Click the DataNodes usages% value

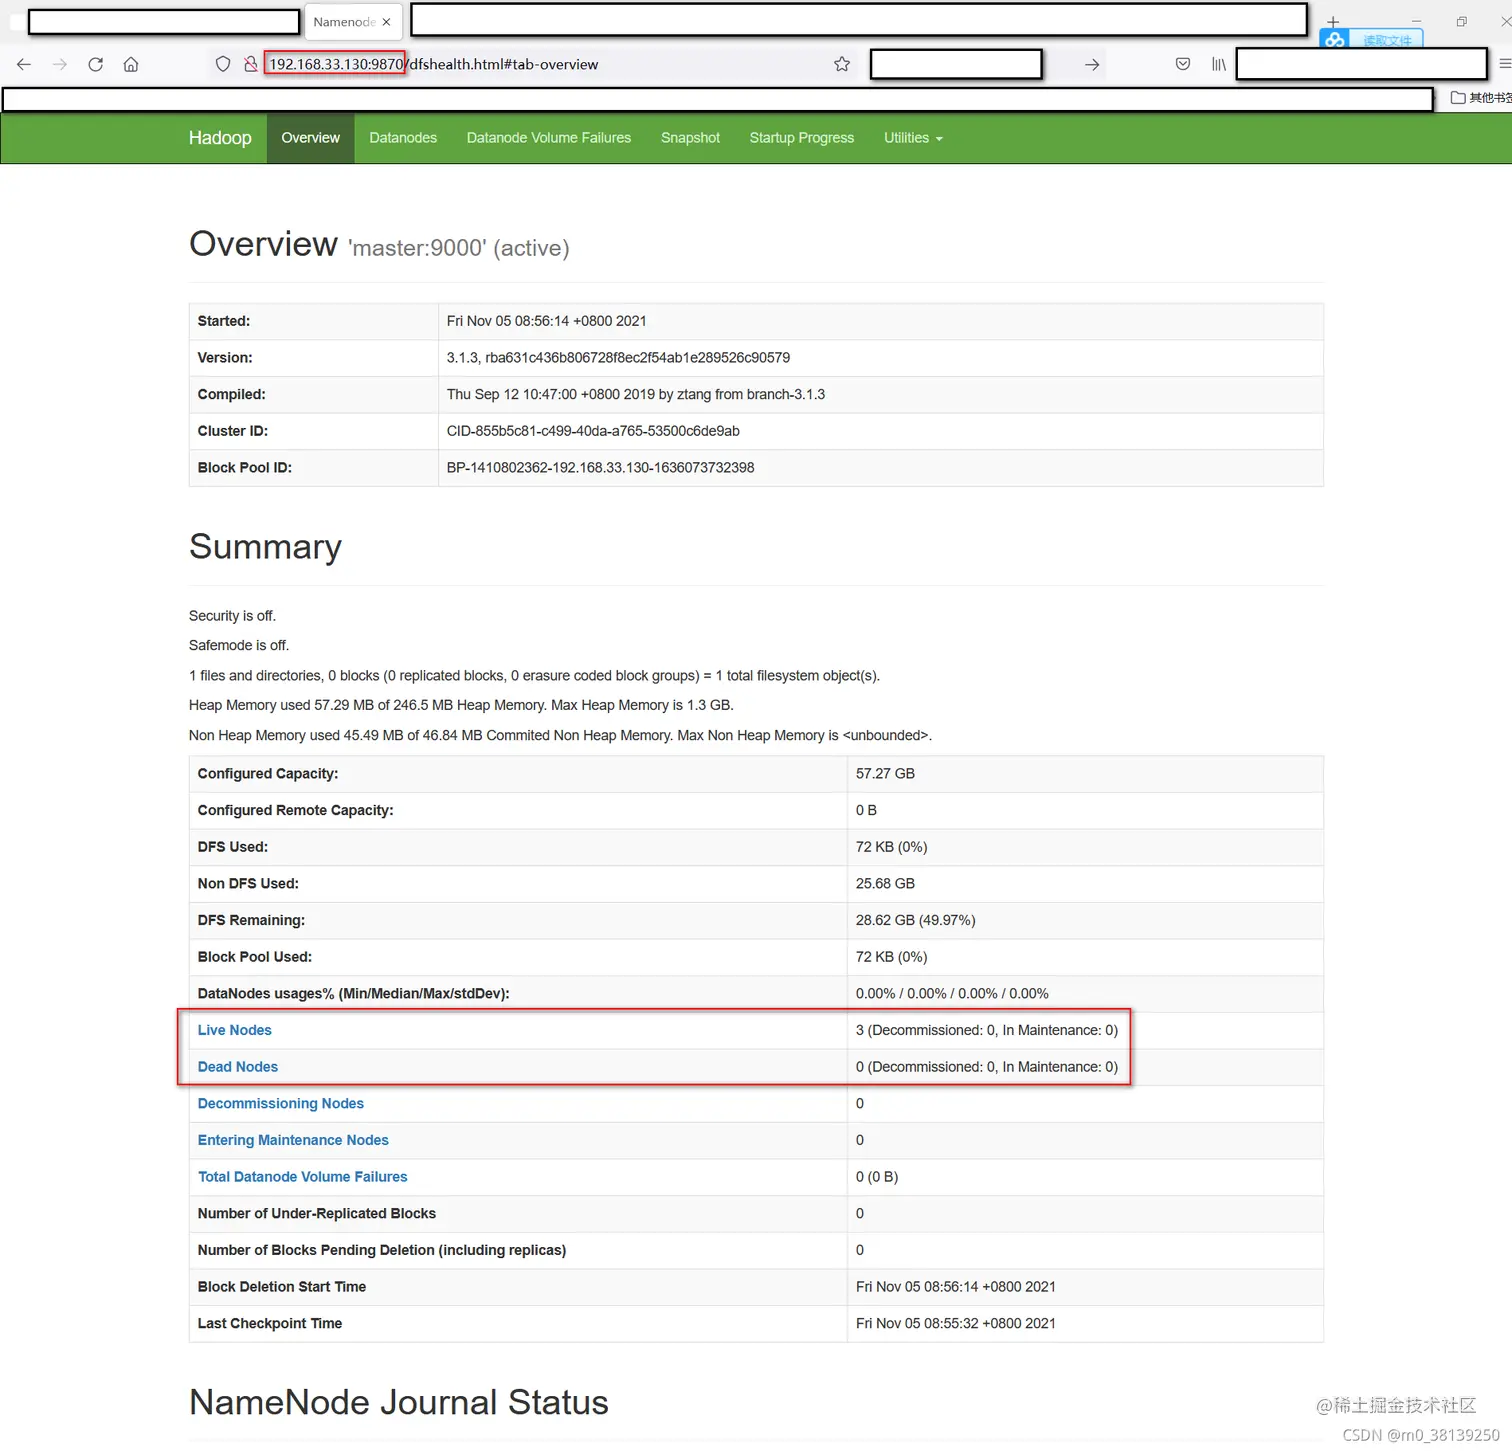pos(952,994)
